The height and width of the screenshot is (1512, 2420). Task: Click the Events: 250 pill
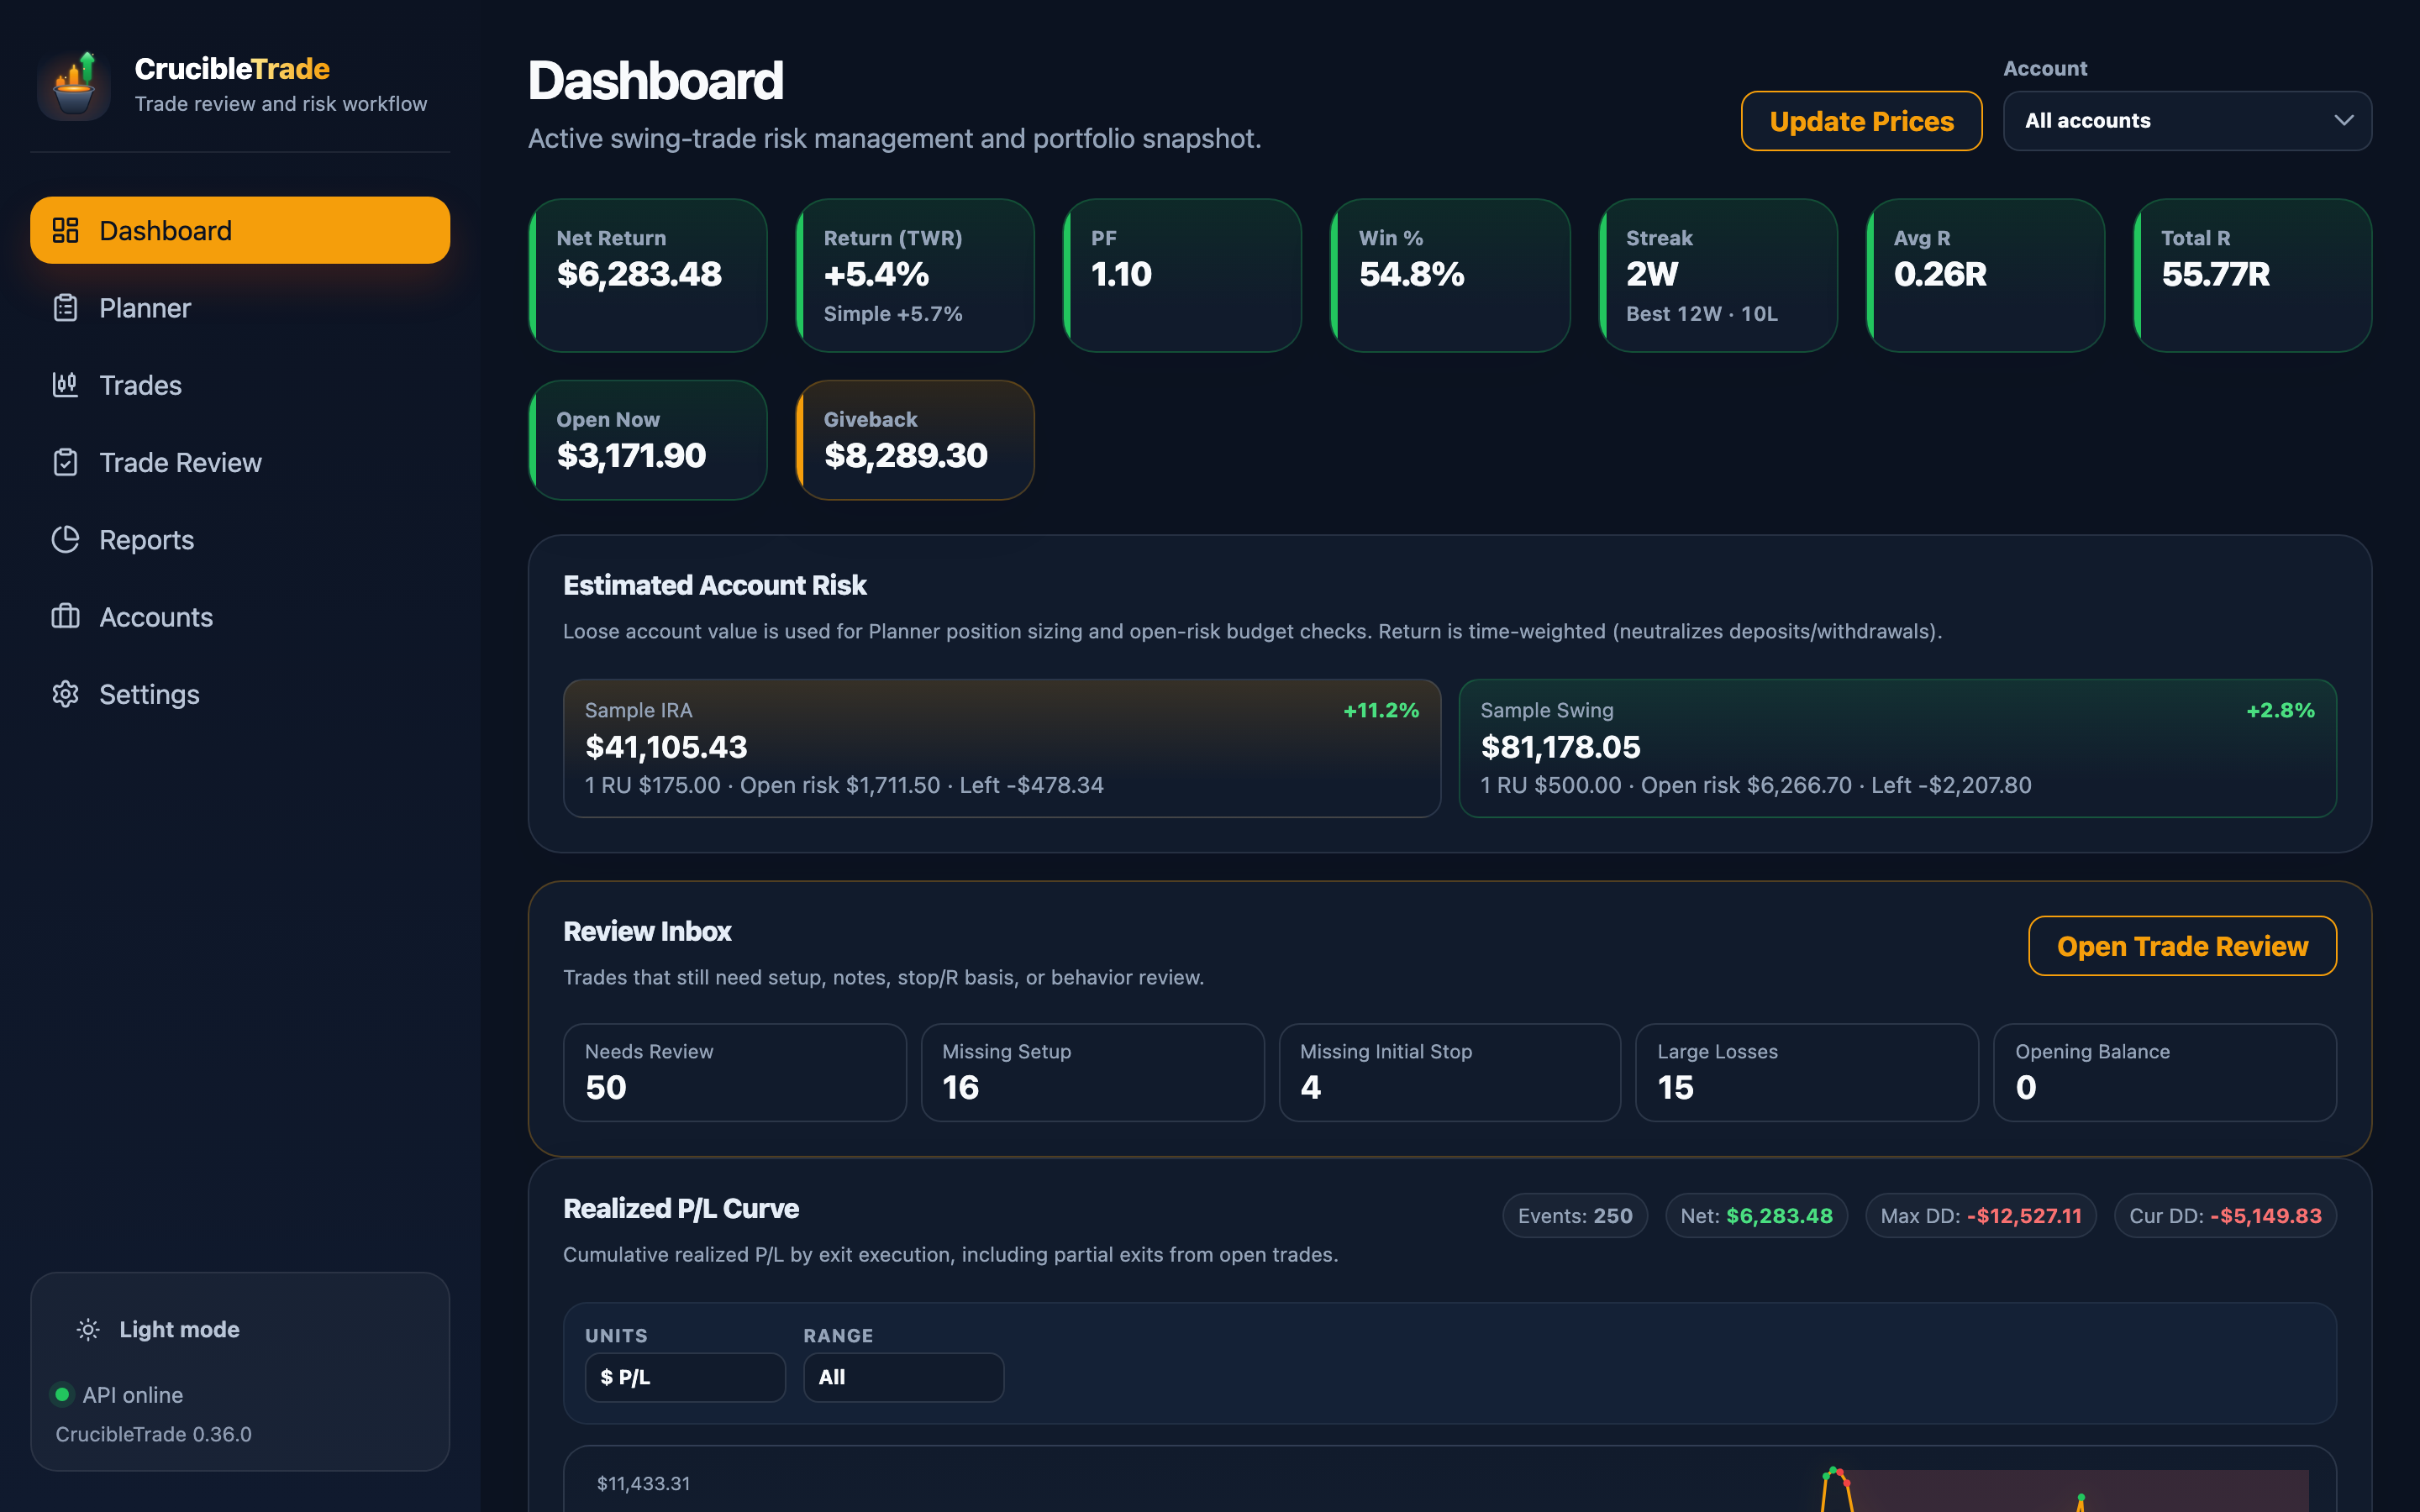pos(1575,1216)
